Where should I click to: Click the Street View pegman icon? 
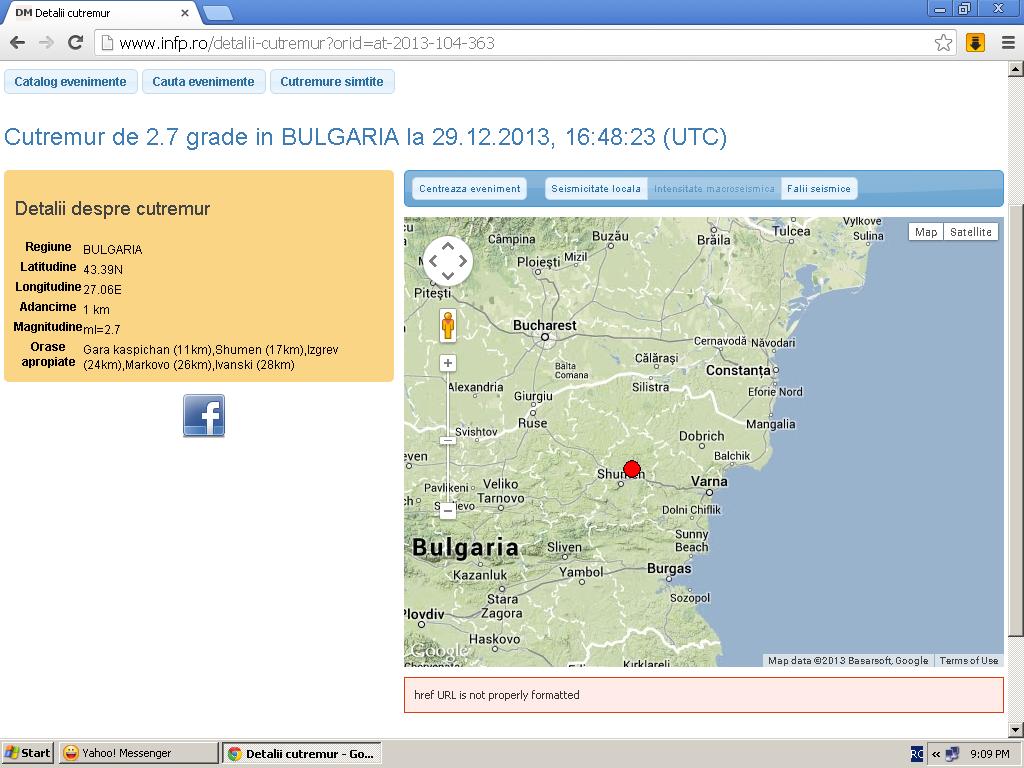(x=448, y=325)
